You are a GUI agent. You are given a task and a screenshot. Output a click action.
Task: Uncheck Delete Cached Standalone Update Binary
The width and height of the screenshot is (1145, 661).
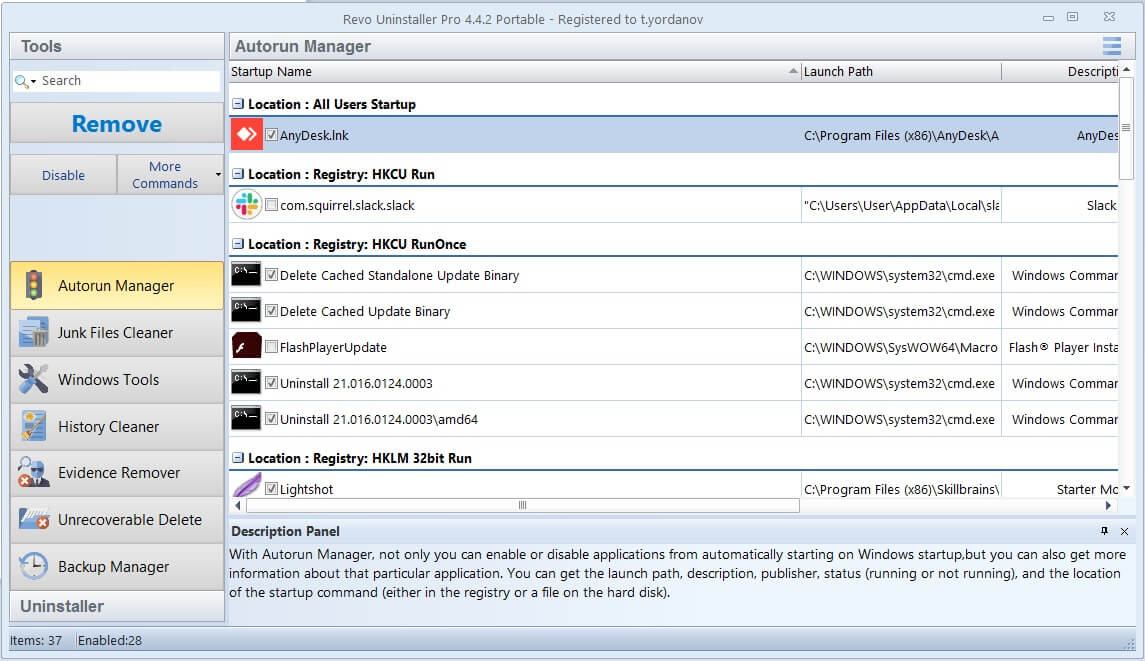272,275
